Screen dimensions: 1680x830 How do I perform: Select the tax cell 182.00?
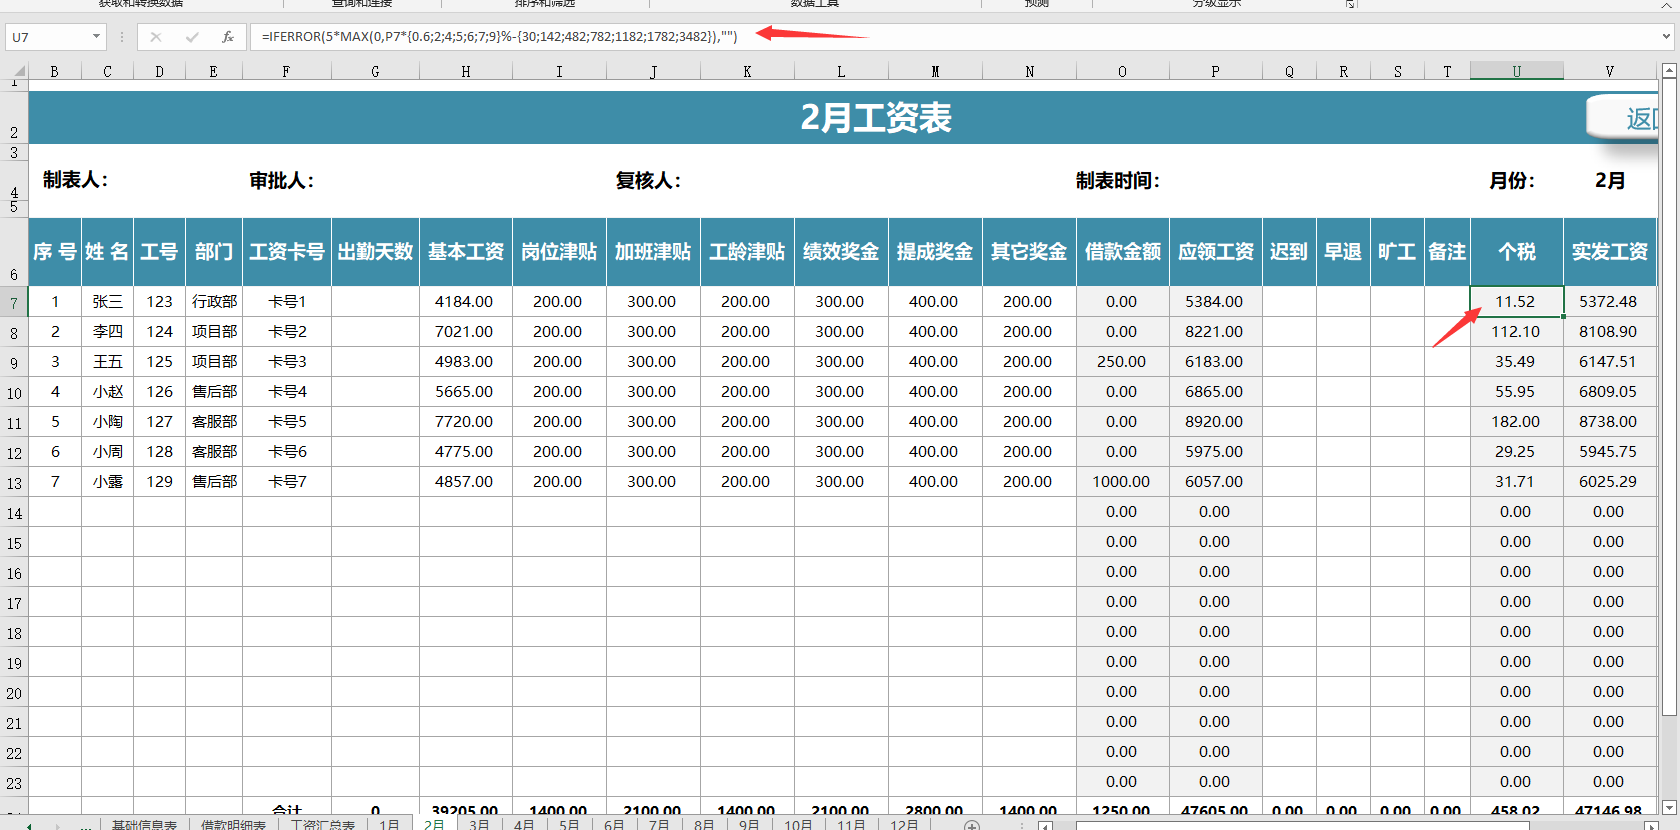pos(1516,422)
